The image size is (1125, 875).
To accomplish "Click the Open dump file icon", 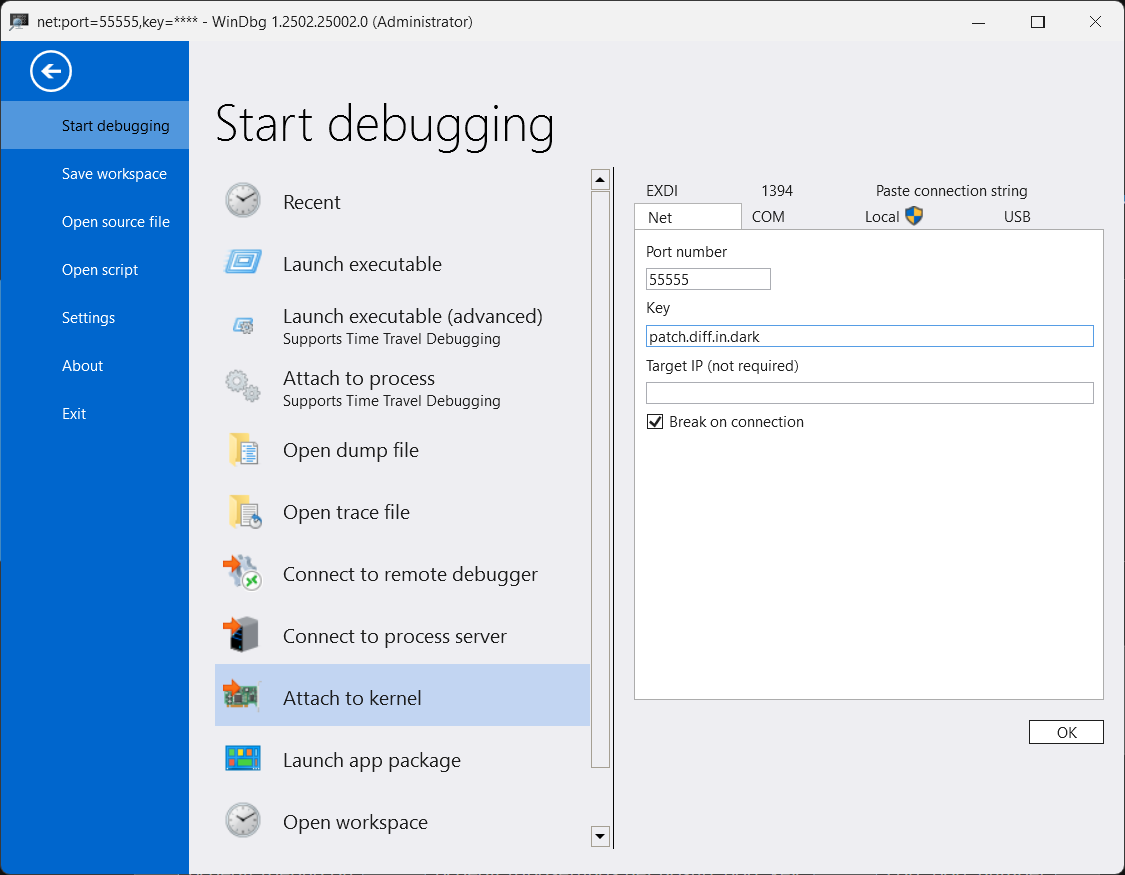I will point(242,450).
